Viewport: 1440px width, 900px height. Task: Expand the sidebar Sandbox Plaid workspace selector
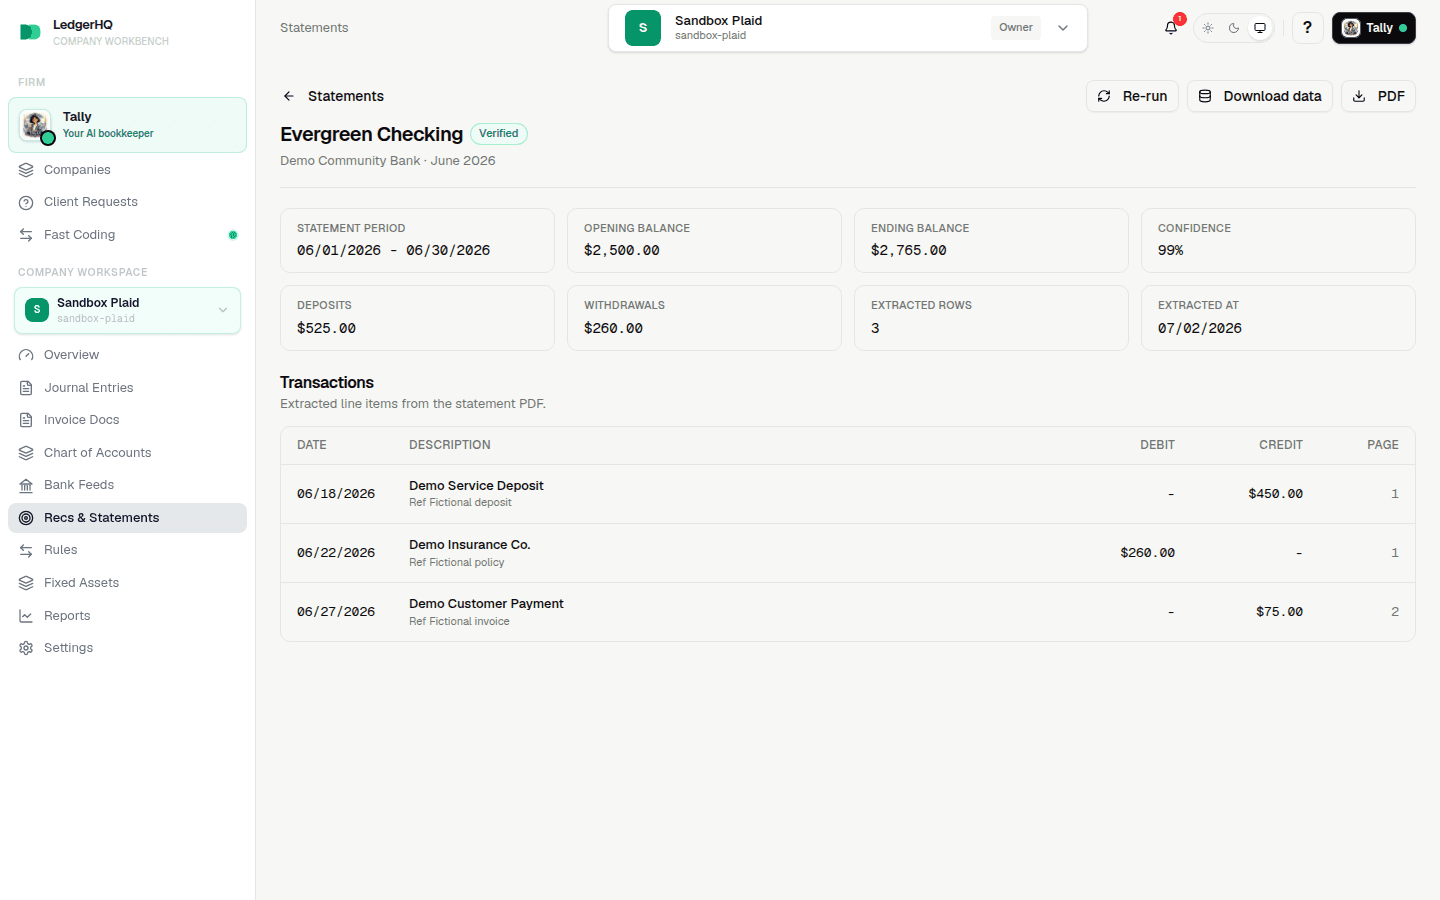(x=127, y=310)
